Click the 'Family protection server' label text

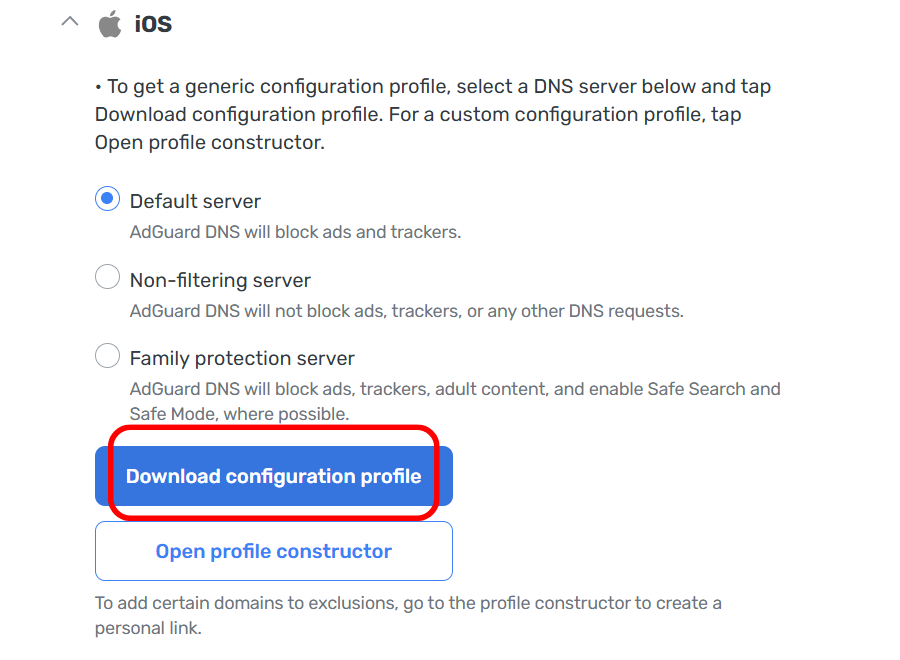[x=242, y=358]
